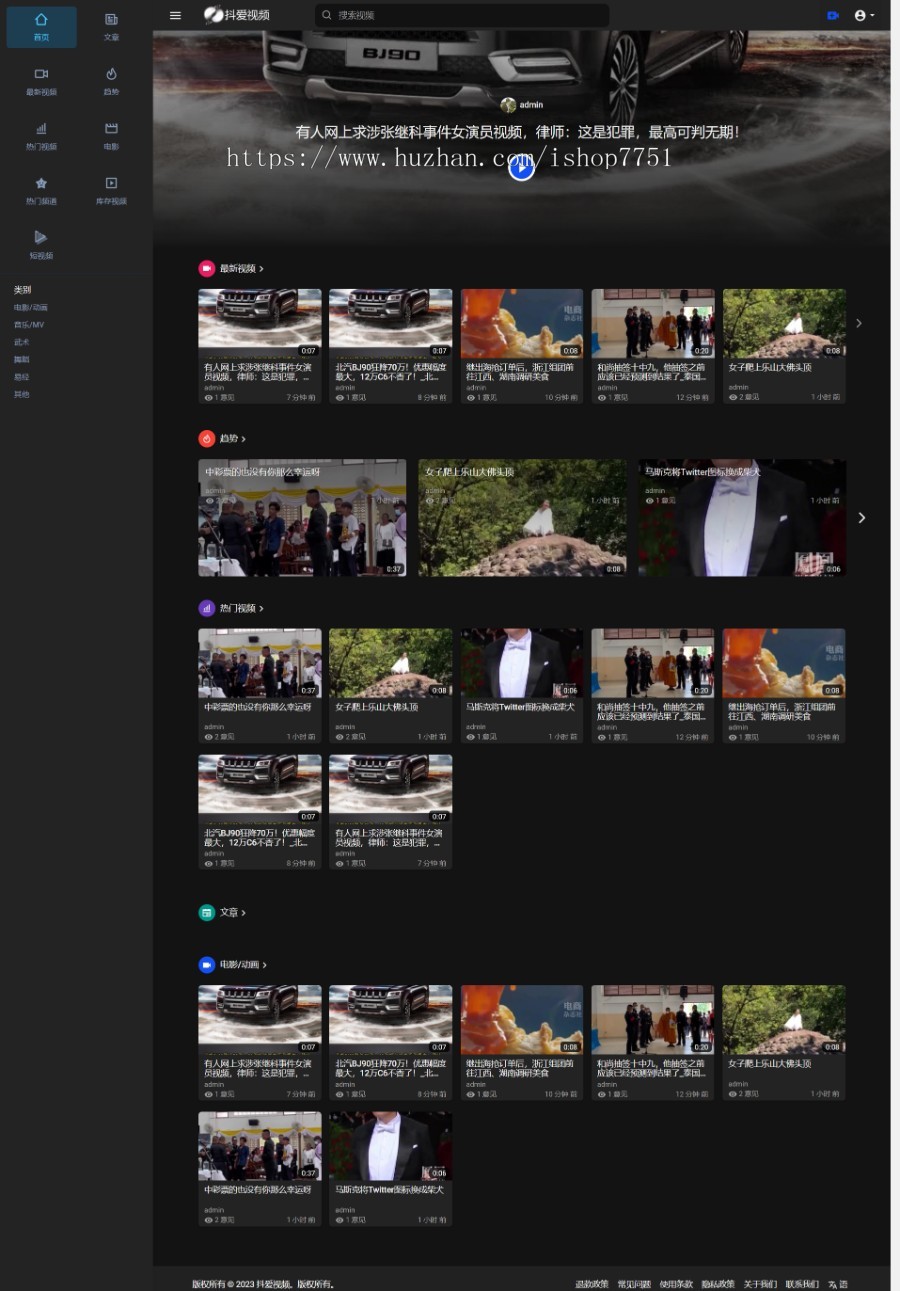Image resolution: width=900 pixels, height=1291 pixels.
Task: Open 马斯克将Twitter图标换成柴犬 trending thumbnail
Action: point(742,517)
